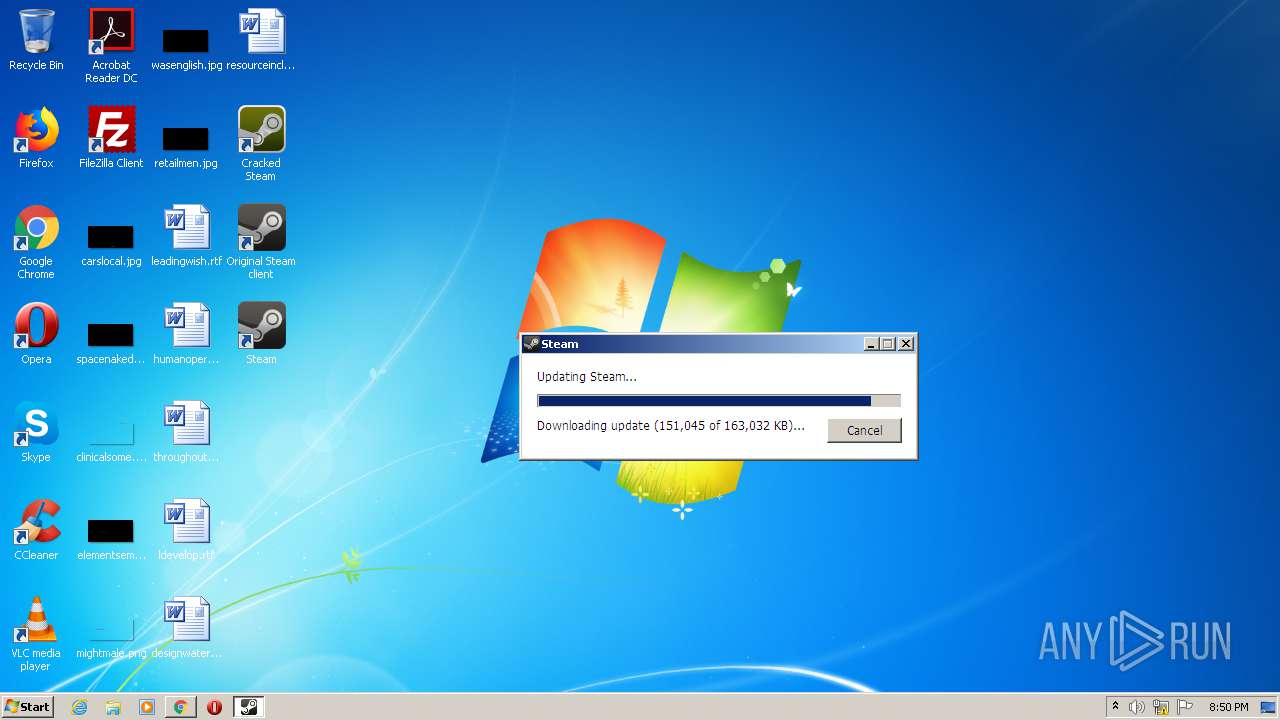Launch Firefox from the desktop
The width and height of the screenshot is (1280, 720).
coord(36,138)
